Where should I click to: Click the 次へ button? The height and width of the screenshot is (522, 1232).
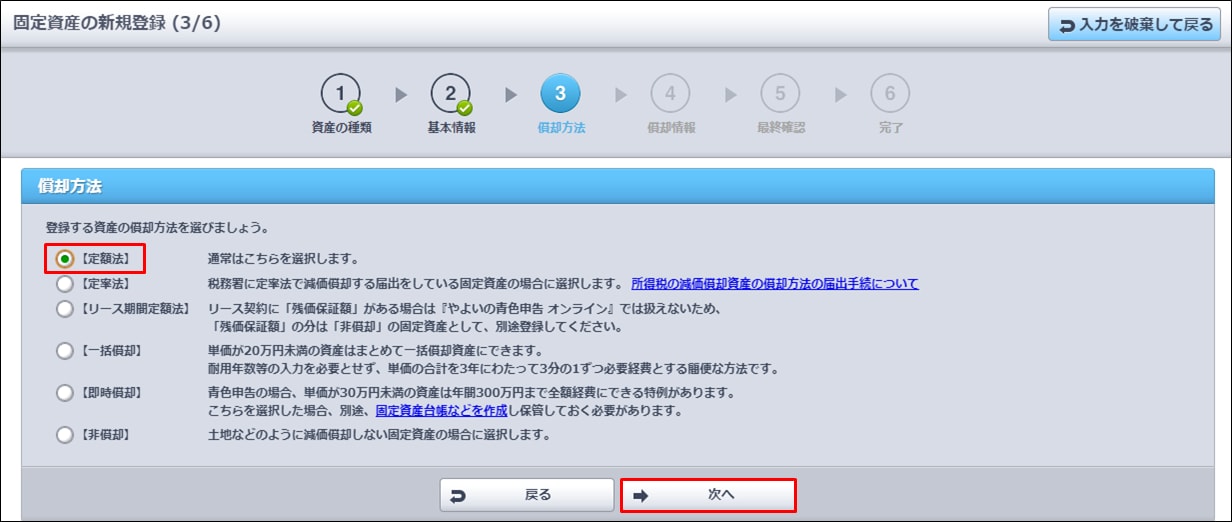point(709,495)
